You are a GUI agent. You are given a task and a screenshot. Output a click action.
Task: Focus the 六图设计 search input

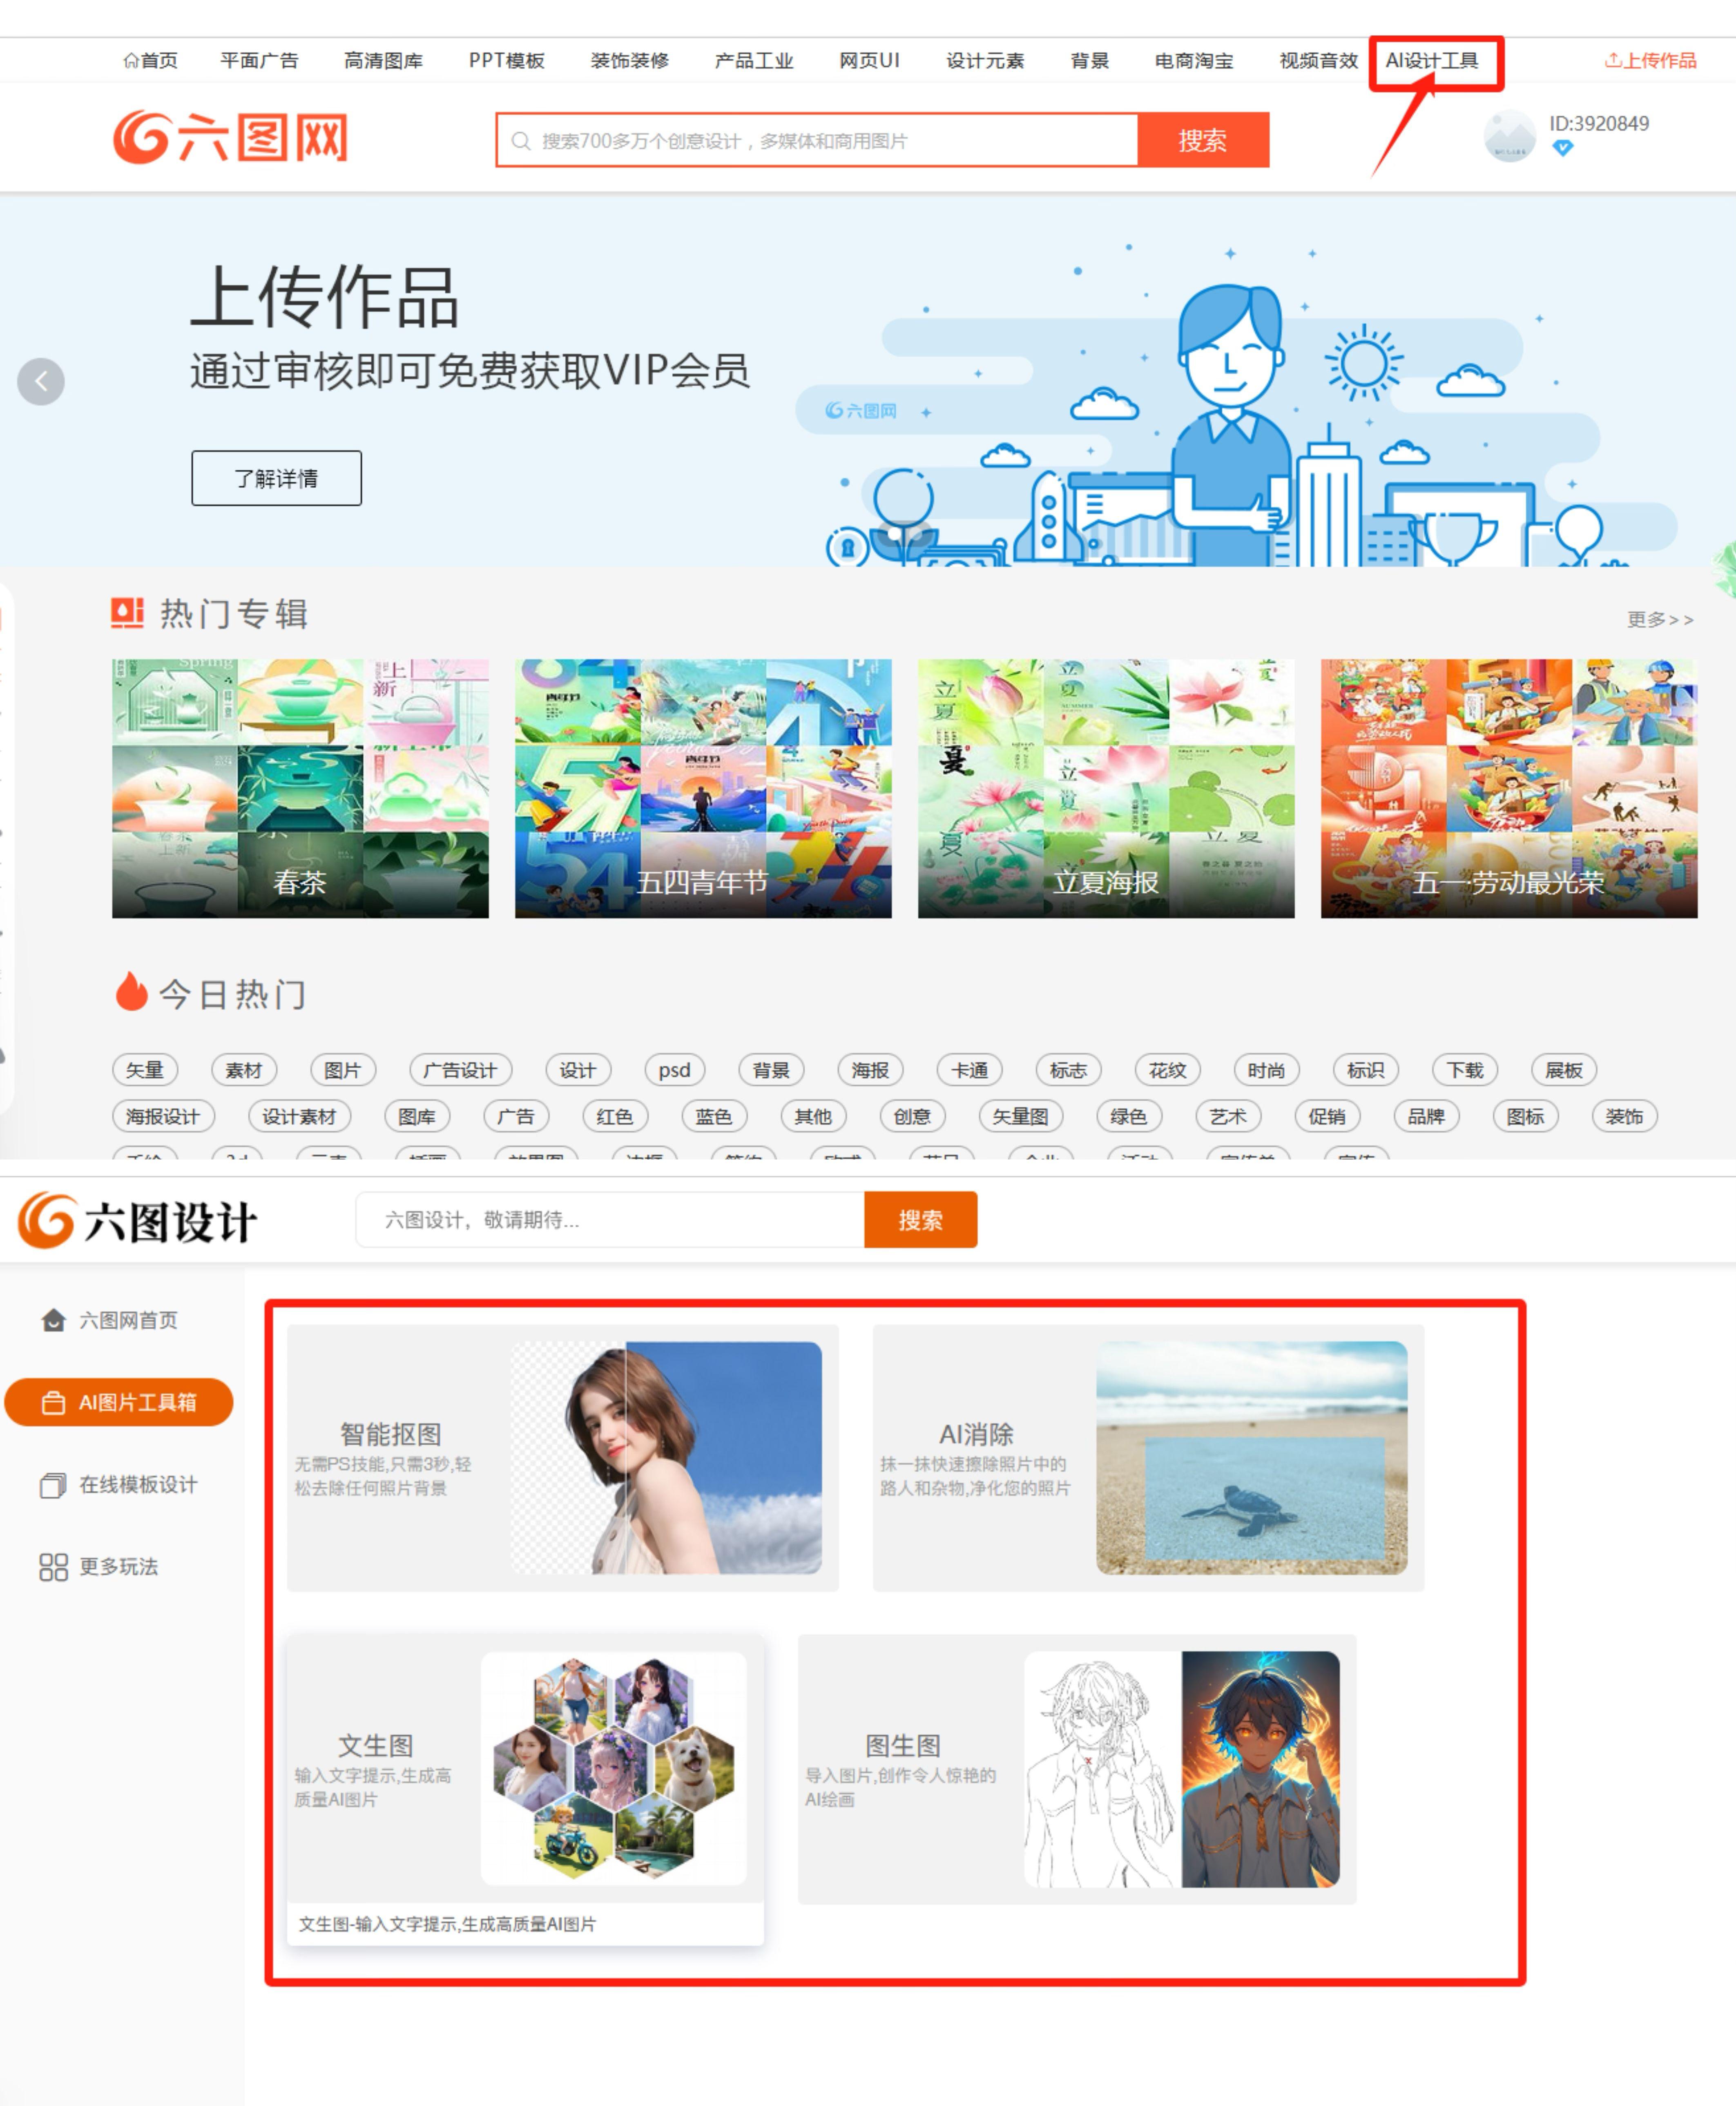(x=610, y=1220)
